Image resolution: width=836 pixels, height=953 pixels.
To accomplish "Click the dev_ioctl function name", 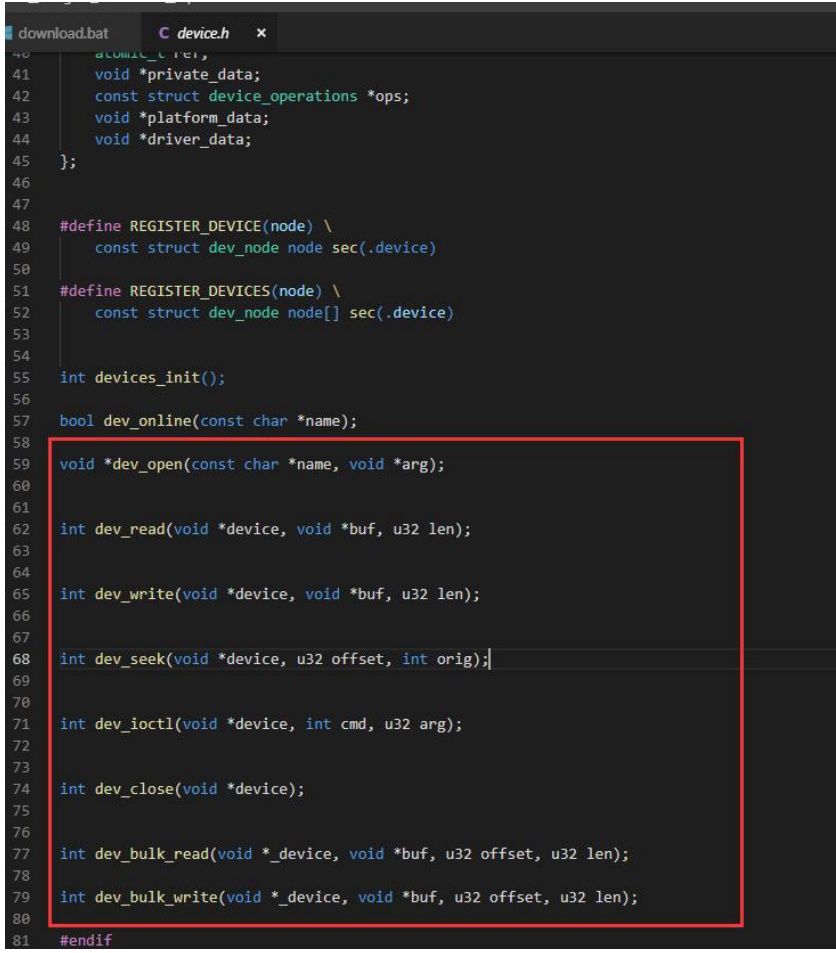I will pos(134,724).
